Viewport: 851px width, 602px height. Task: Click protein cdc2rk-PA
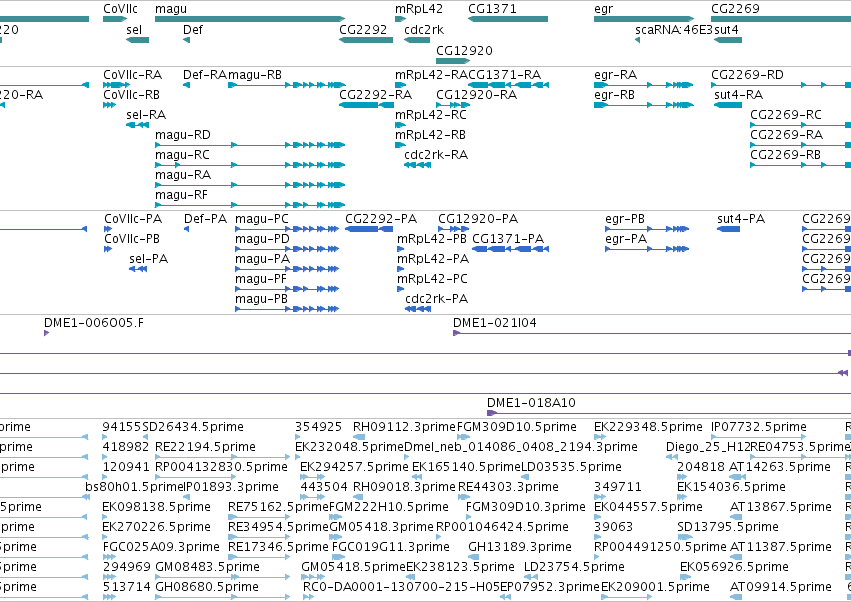(436, 299)
